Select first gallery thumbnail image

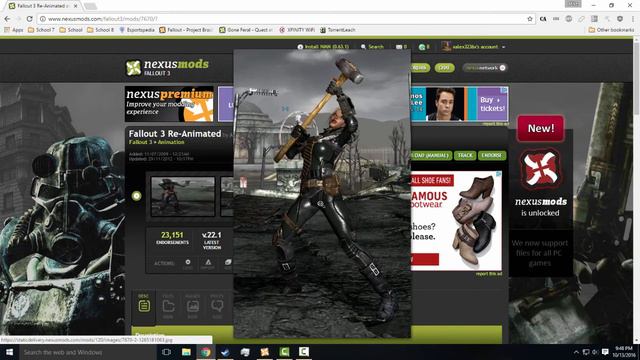pos(183,196)
